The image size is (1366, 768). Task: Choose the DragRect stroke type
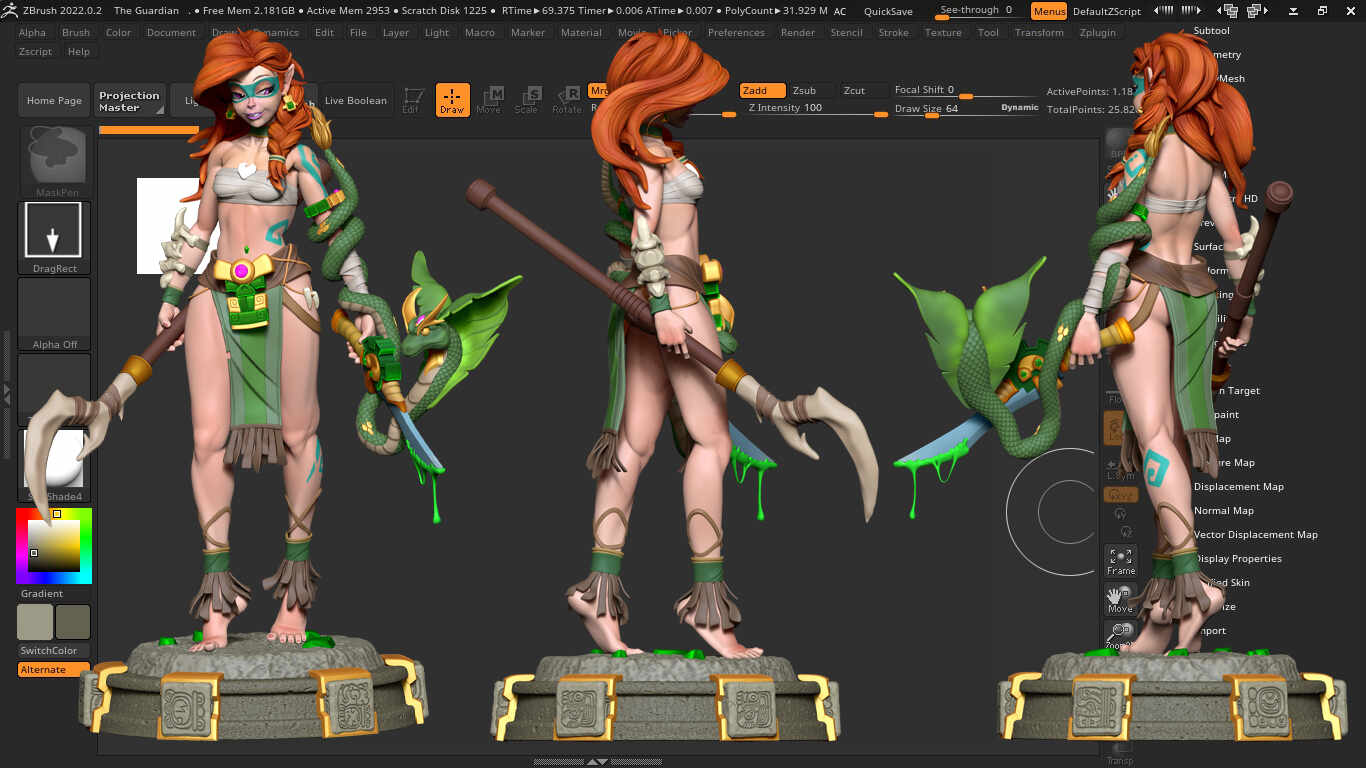pos(55,238)
